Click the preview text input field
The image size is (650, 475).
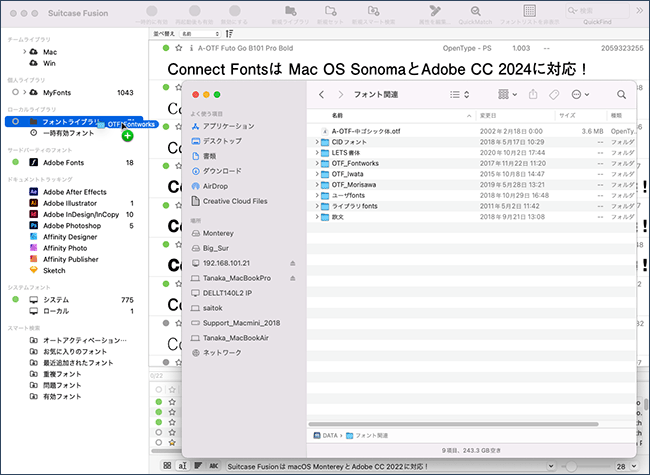(386, 466)
